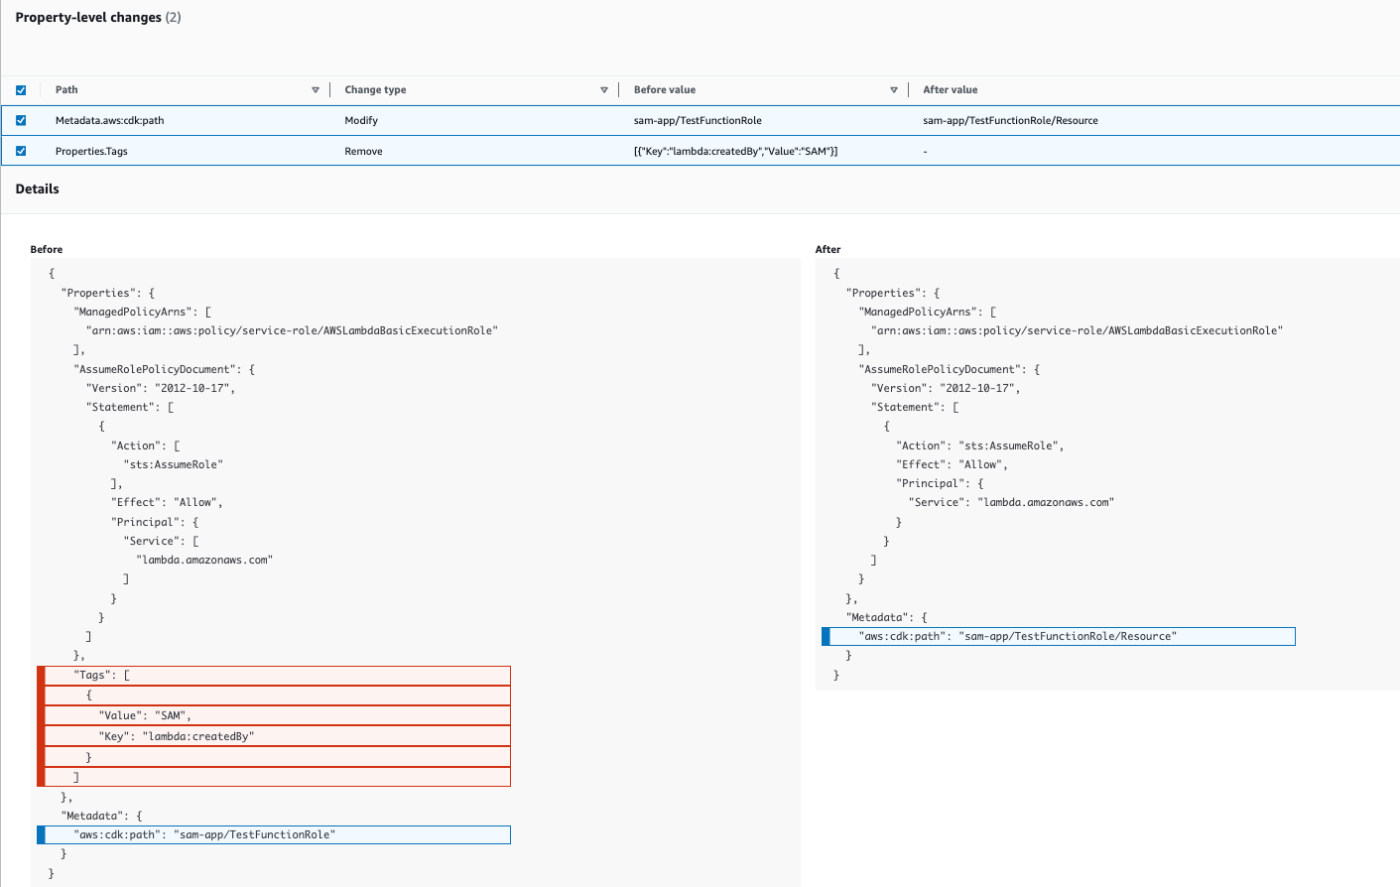Click "Effect": "Allow" in After pane
The image size is (1400, 887).
pos(952,465)
